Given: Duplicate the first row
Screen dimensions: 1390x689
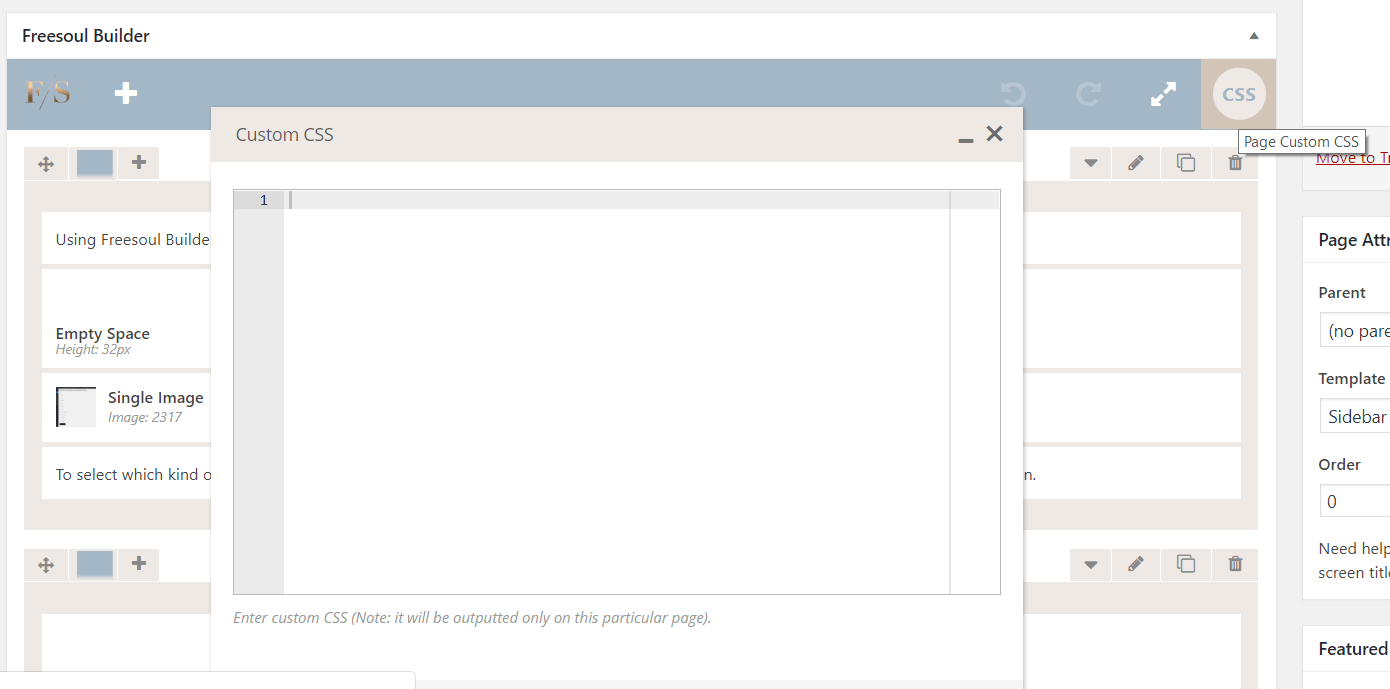Looking at the screenshot, I should coord(1186,163).
